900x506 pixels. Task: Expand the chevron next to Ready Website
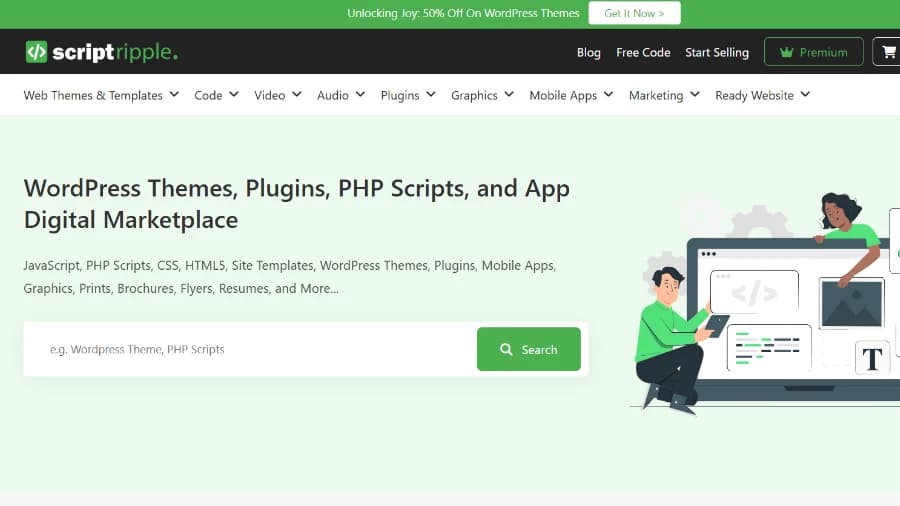[805, 94]
